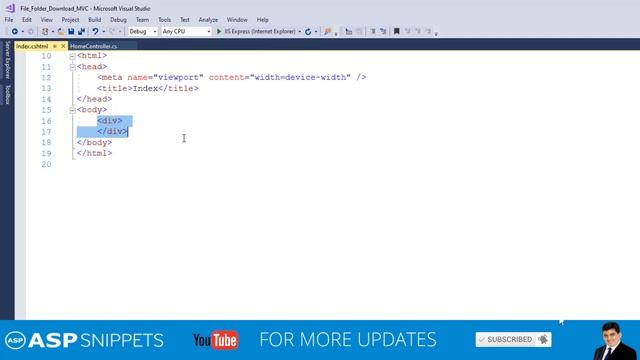This screenshot has height=360, width=640.
Task: Click the Uncomment lines icon
Action: click(x=383, y=31)
